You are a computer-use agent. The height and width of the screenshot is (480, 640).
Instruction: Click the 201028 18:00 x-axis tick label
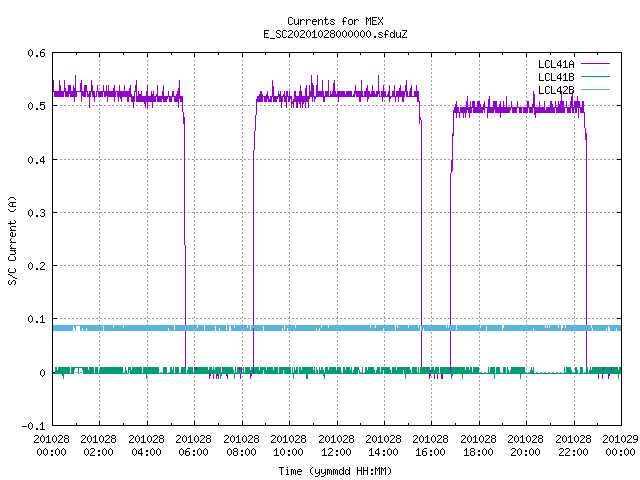pos(478,446)
